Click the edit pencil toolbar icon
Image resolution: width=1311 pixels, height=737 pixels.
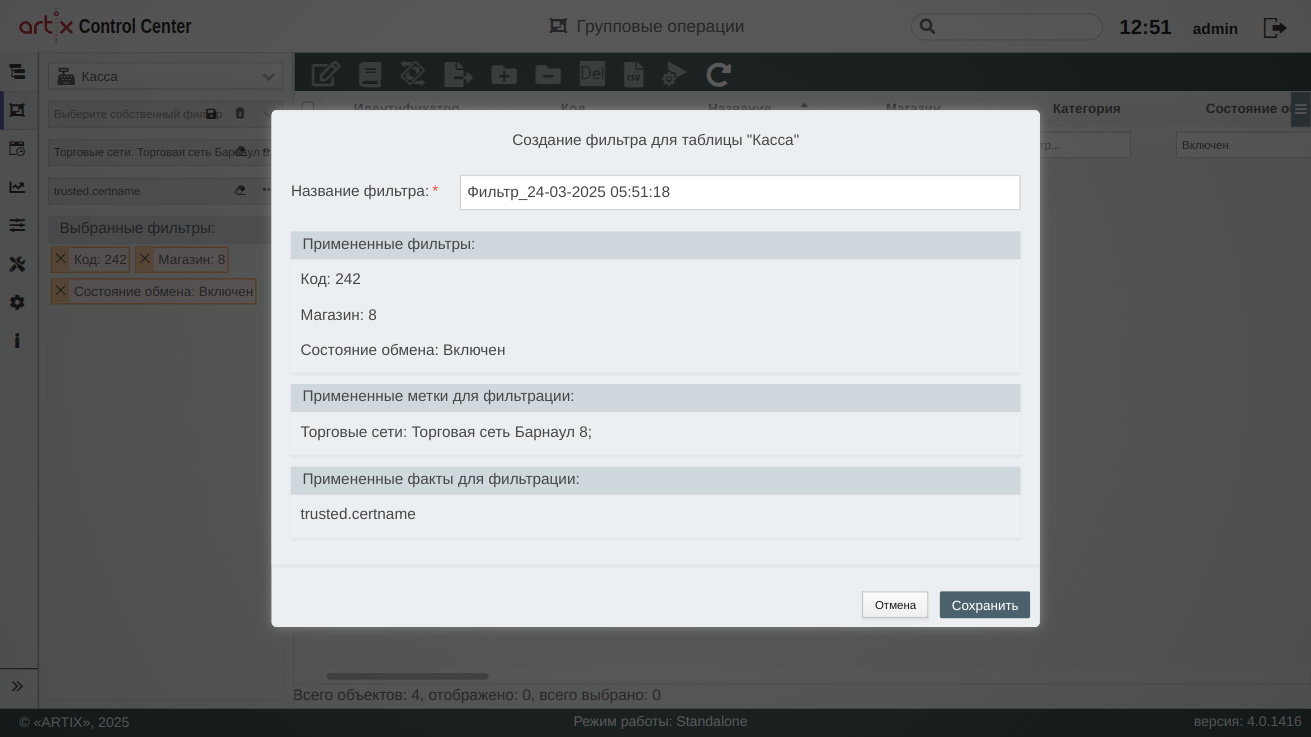(325, 74)
